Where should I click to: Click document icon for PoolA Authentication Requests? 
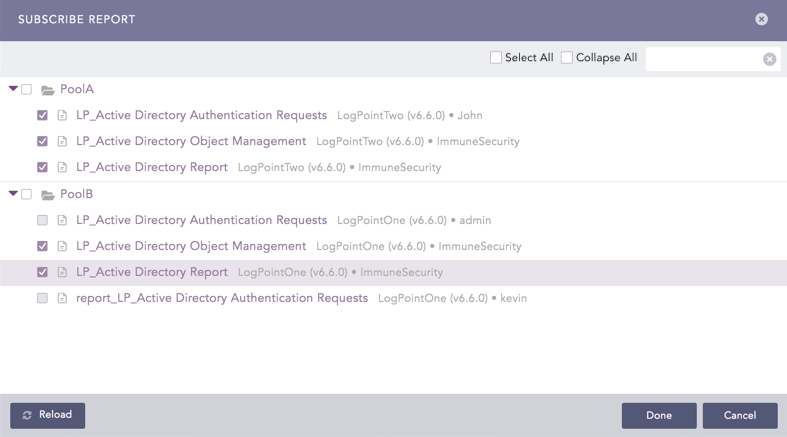tap(62, 116)
